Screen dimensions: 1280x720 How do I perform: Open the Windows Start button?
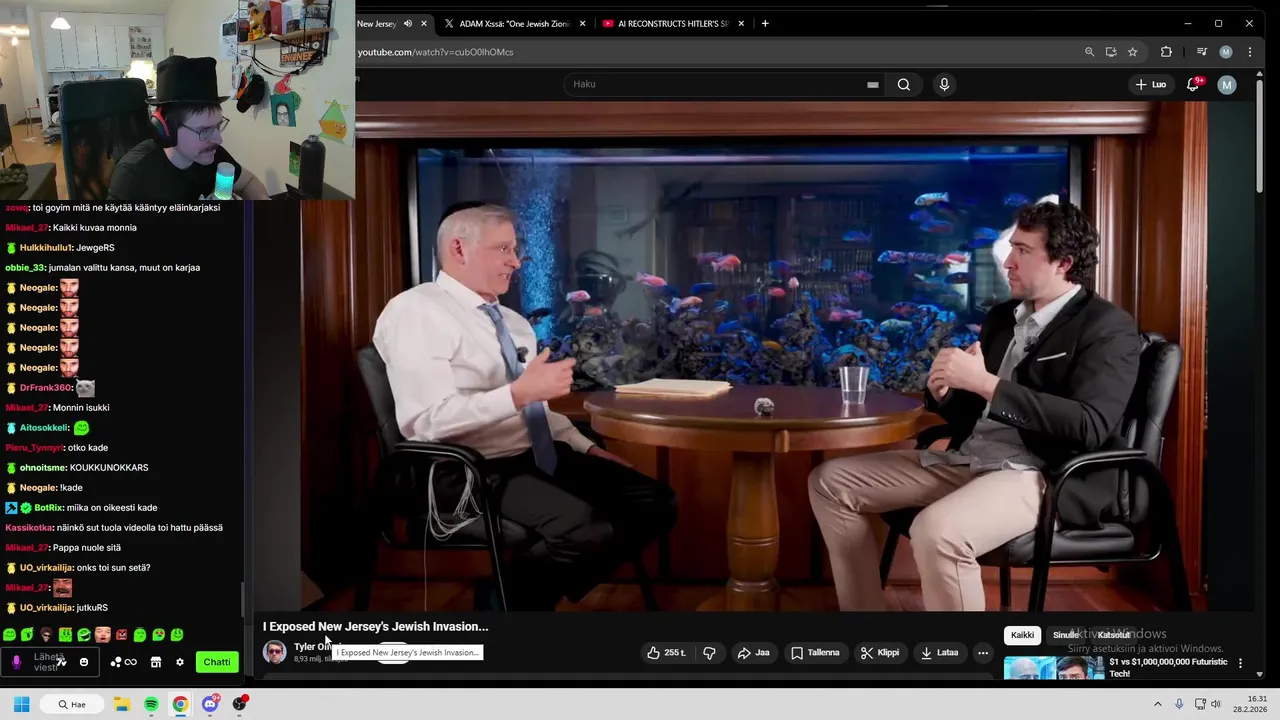coord(21,704)
